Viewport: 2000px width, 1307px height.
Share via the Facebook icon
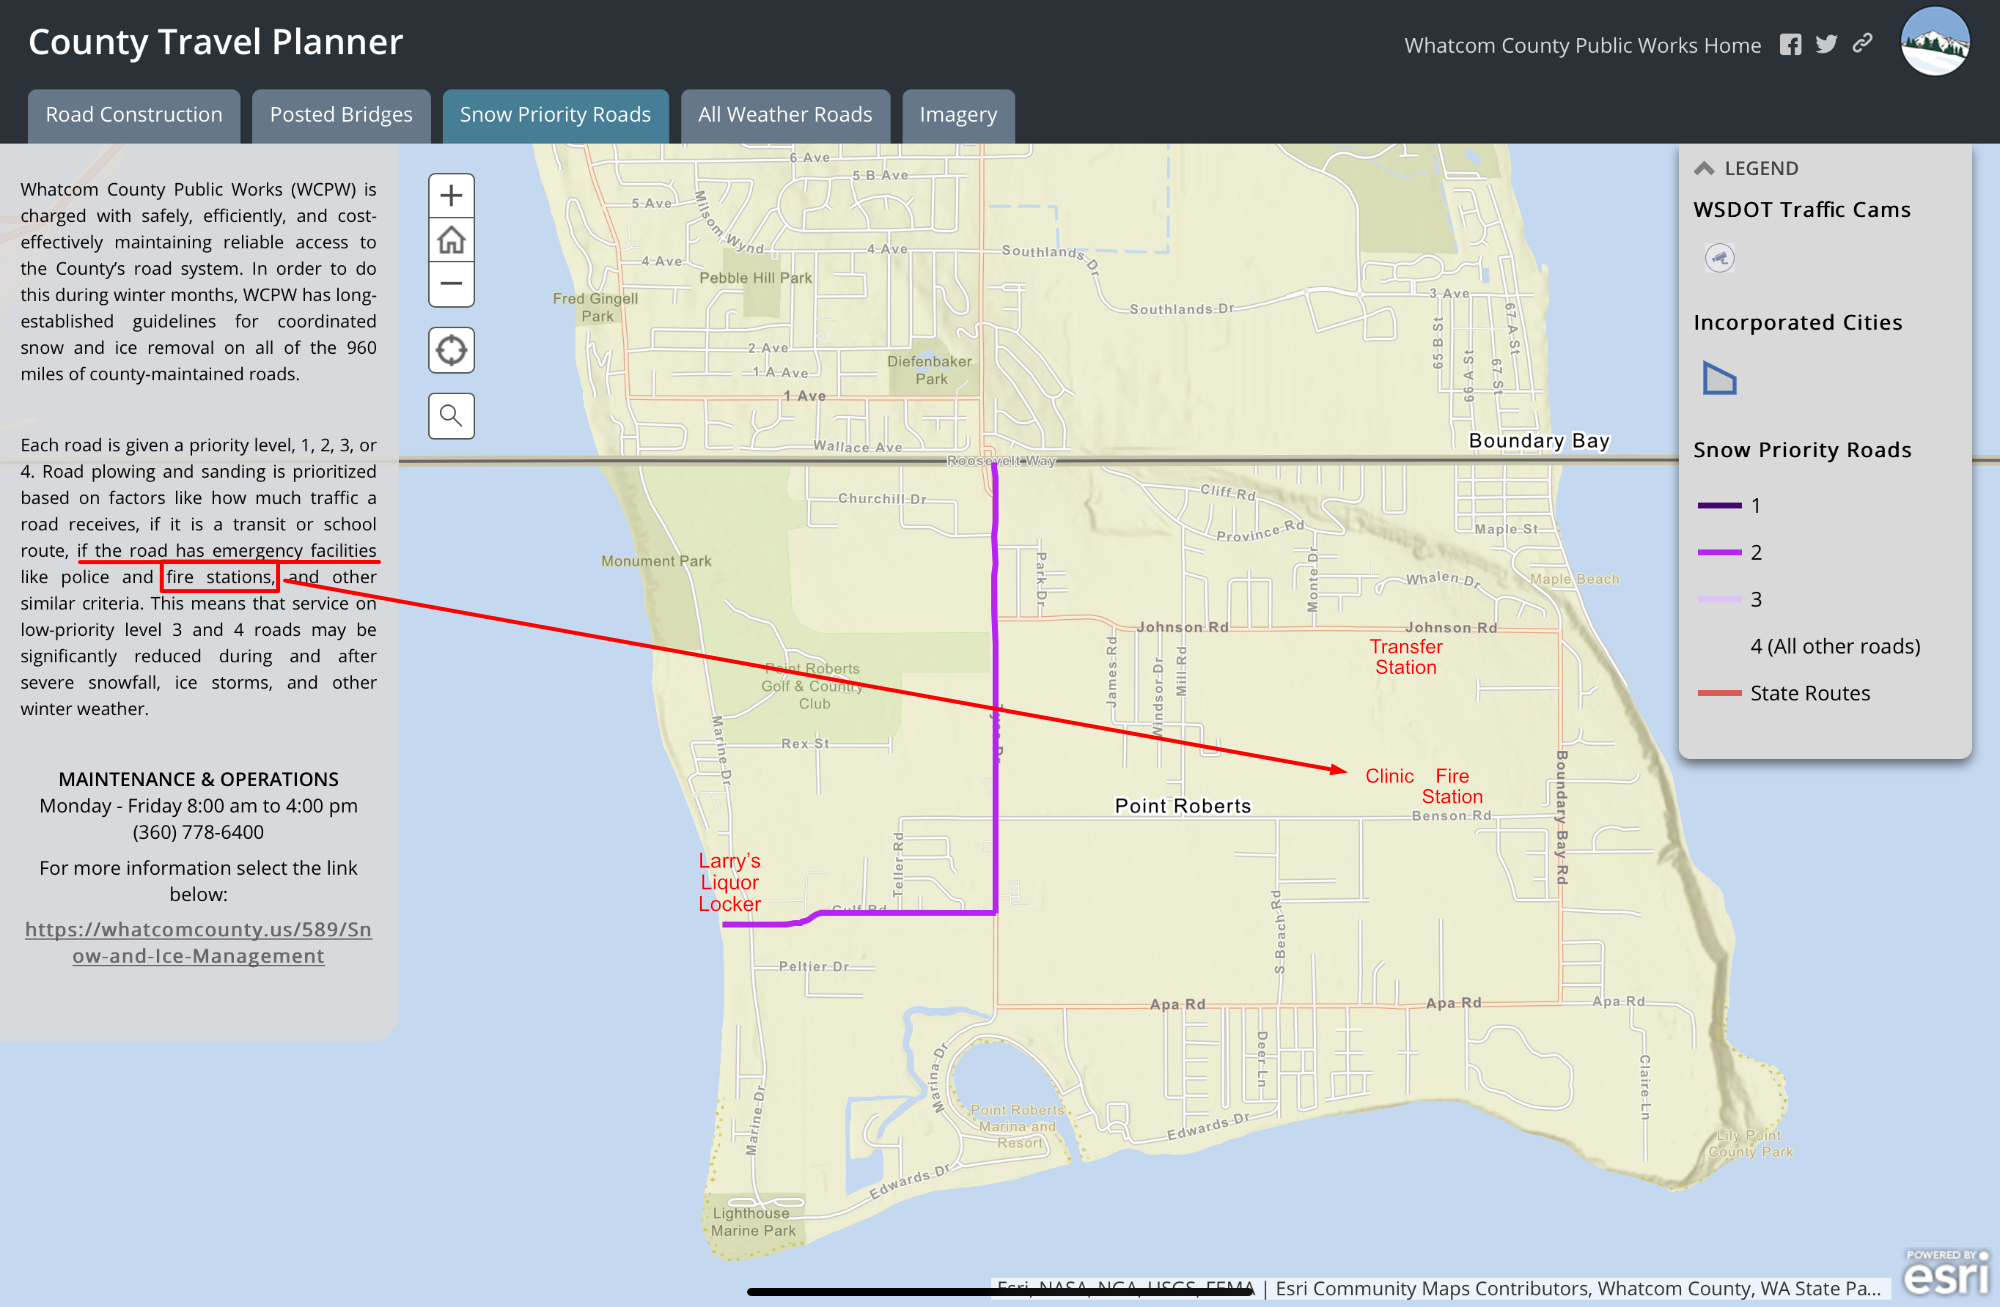[x=1790, y=45]
